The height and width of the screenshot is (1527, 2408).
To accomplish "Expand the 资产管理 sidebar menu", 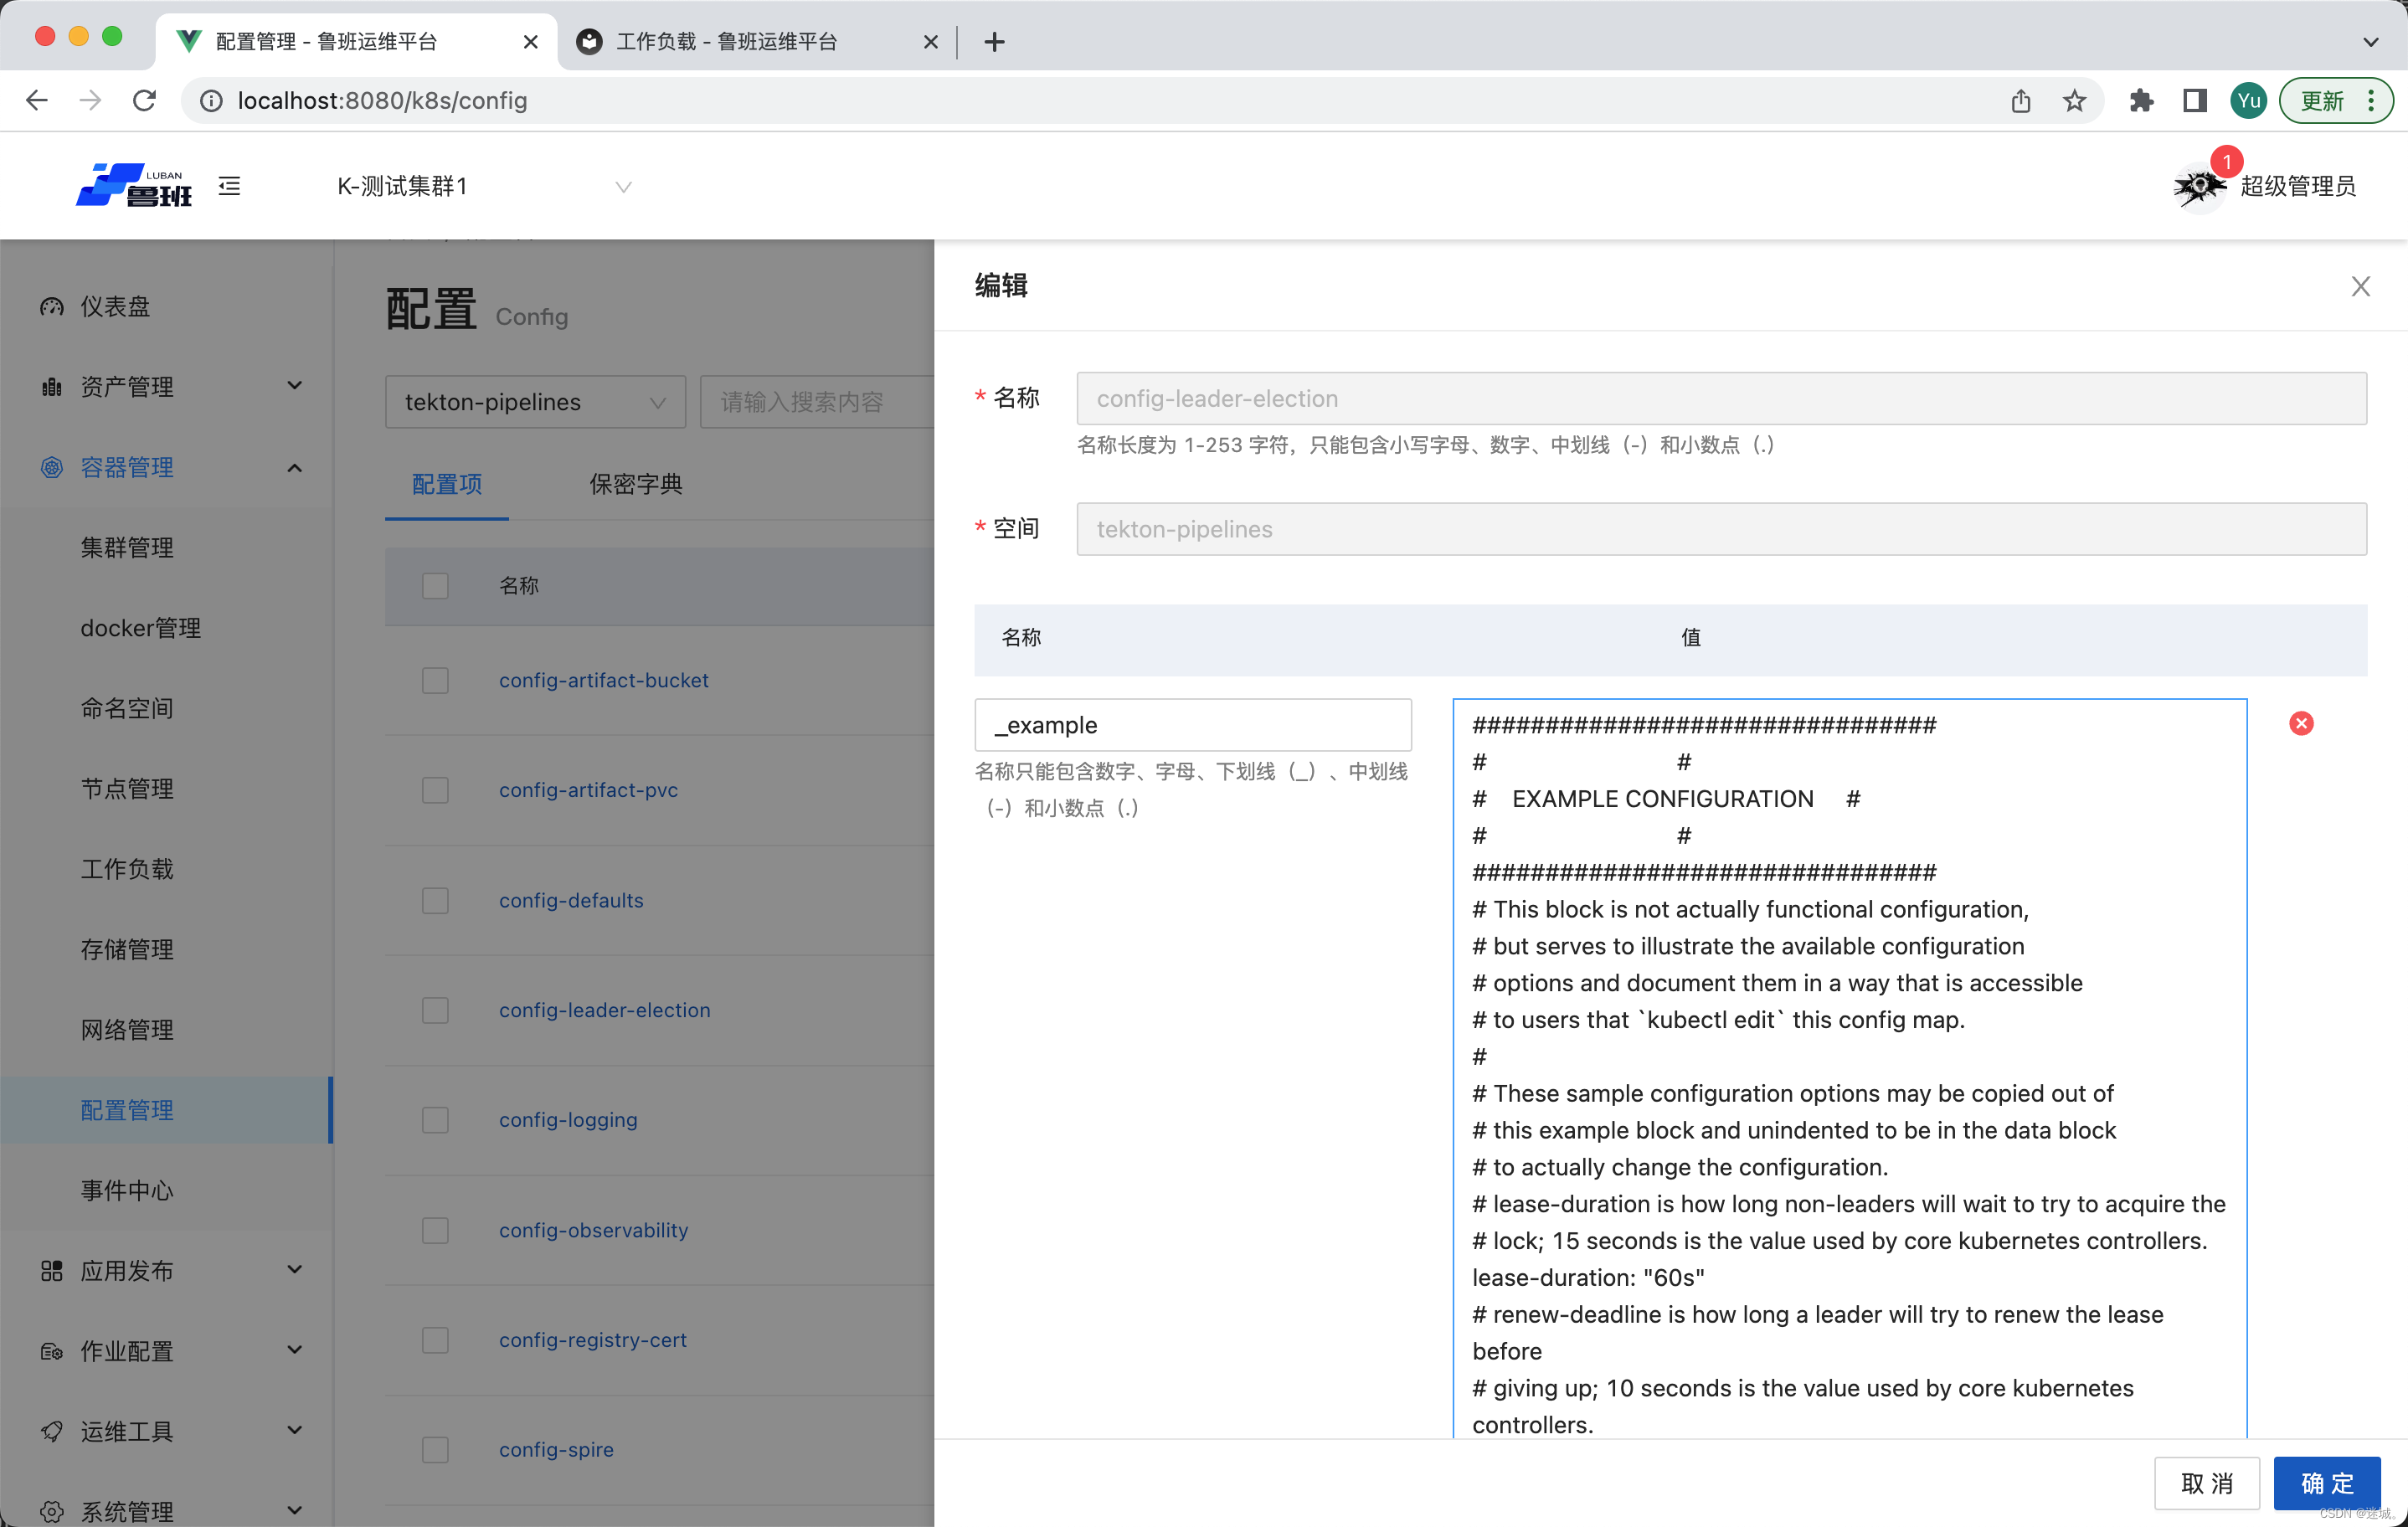I will [168, 387].
